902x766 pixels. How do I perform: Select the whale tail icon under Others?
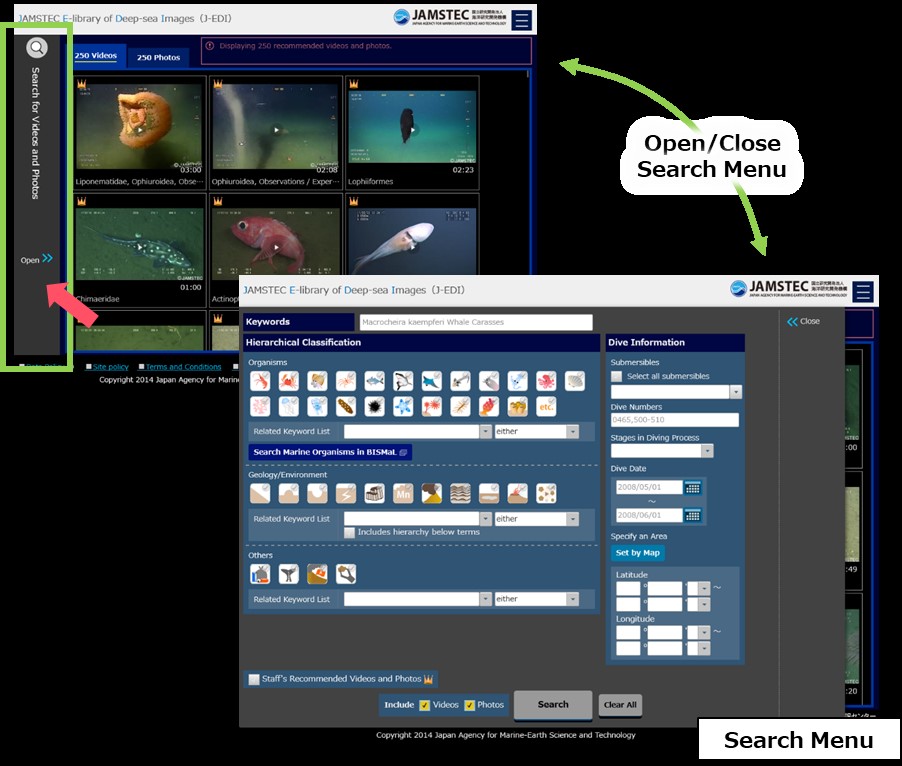[x=289, y=574]
